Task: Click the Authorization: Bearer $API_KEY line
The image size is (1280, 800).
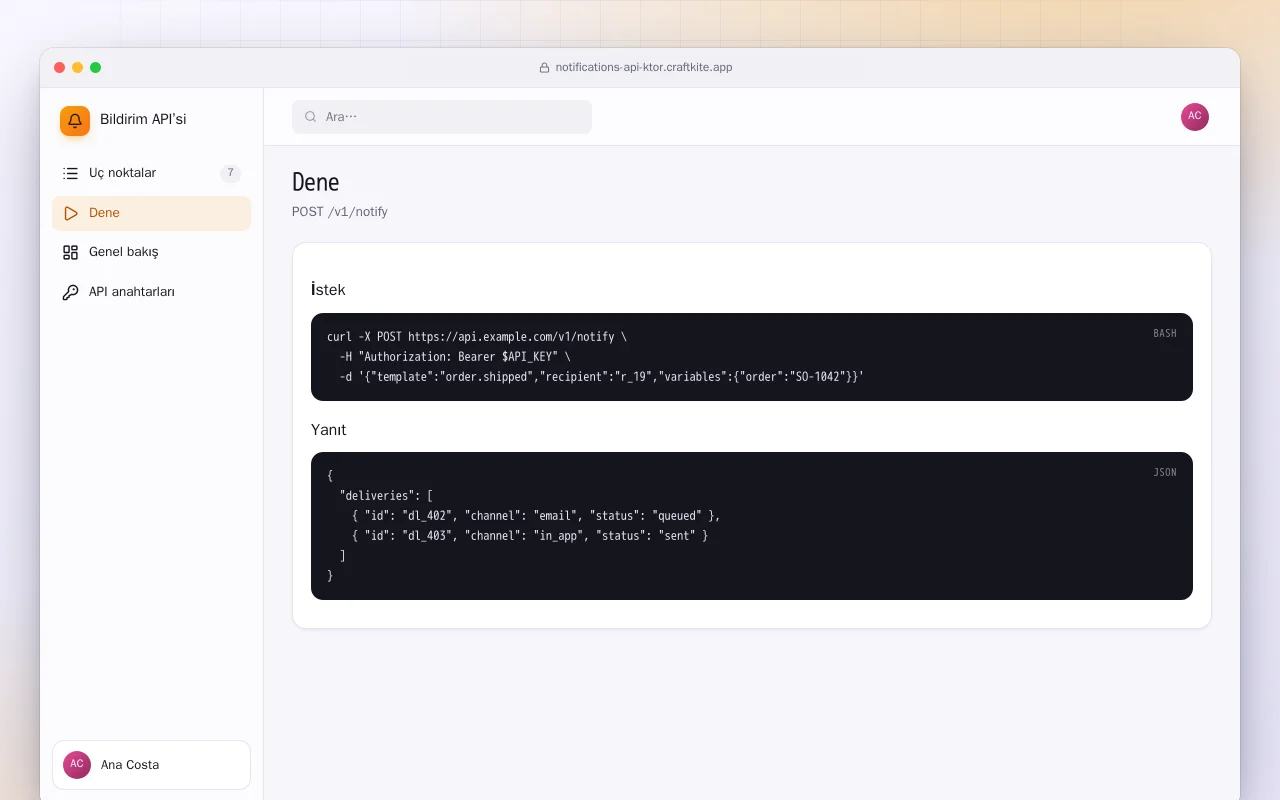Action: [x=457, y=357]
